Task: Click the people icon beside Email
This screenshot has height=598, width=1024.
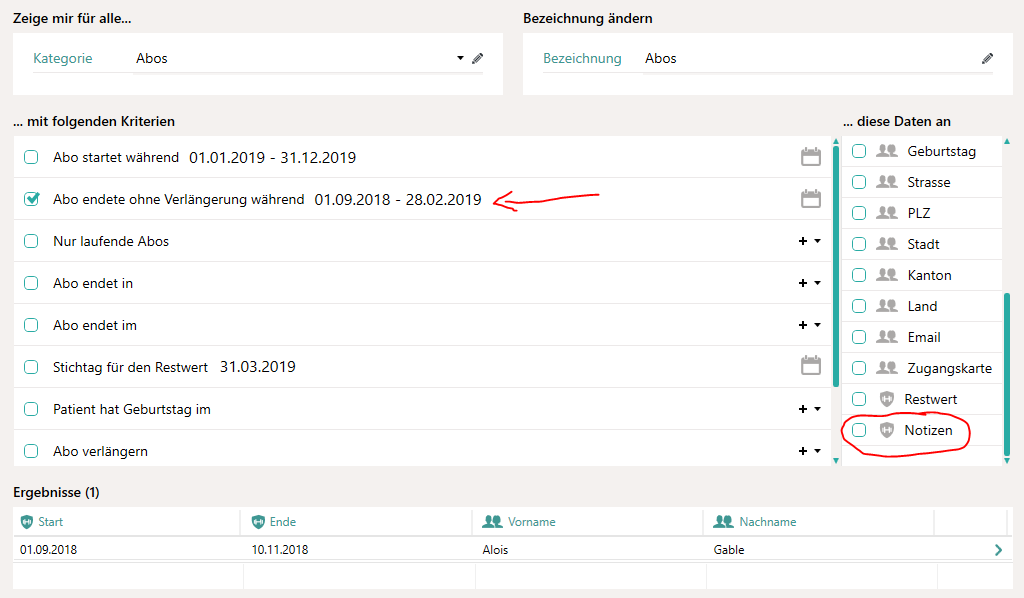Action: tap(886, 337)
